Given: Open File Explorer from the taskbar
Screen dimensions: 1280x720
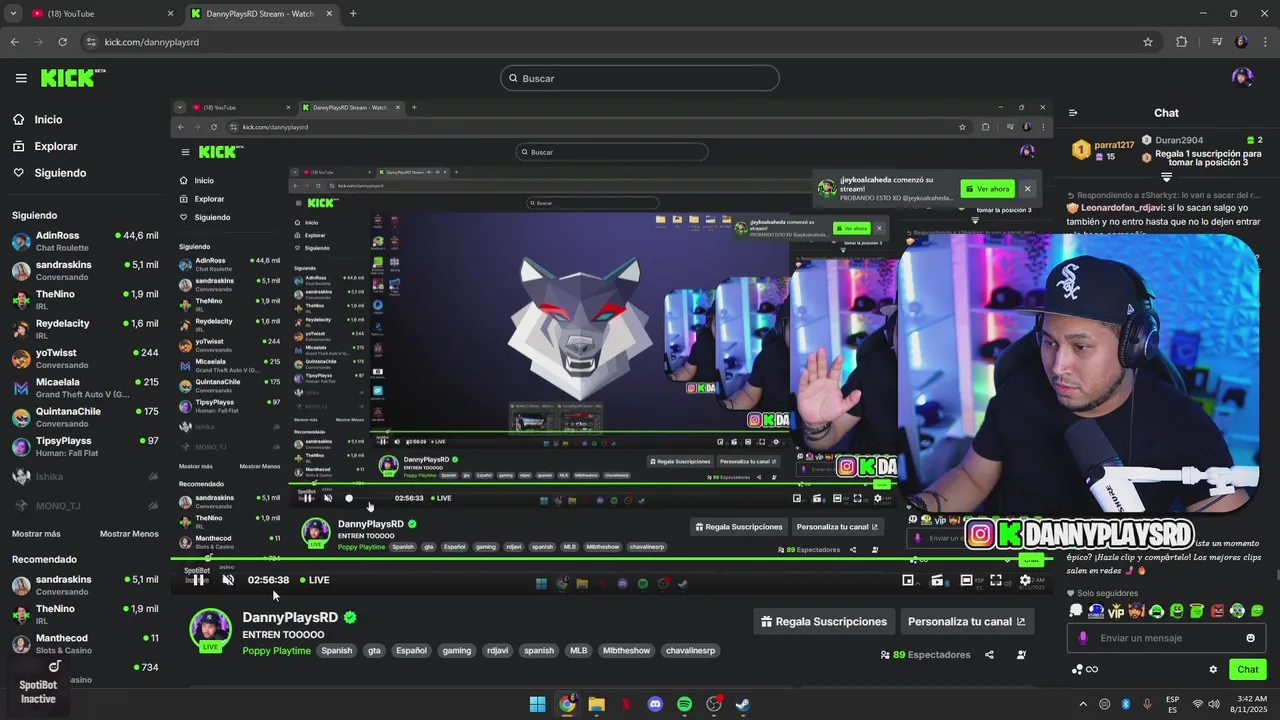Looking at the screenshot, I should (x=596, y=704).
